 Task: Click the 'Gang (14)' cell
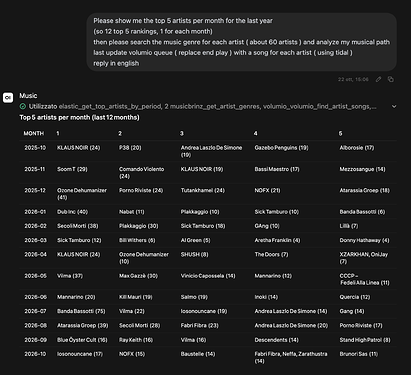(x=352, y=311)
